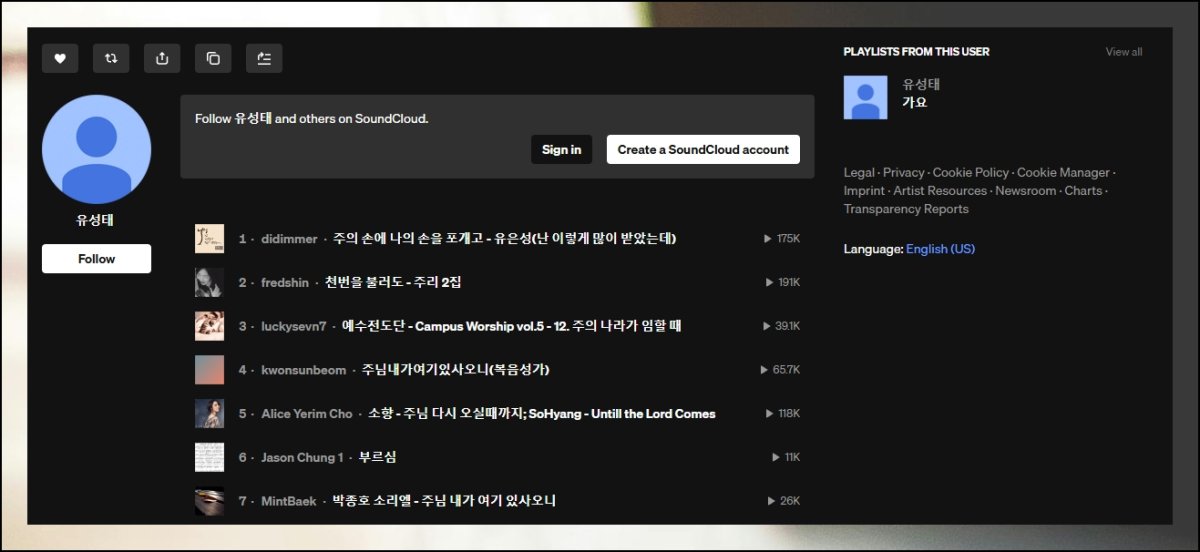Screen dimensions: 1200x552
Task: Open track 1 album artwork thumbnail
Action: pos(209,239)
